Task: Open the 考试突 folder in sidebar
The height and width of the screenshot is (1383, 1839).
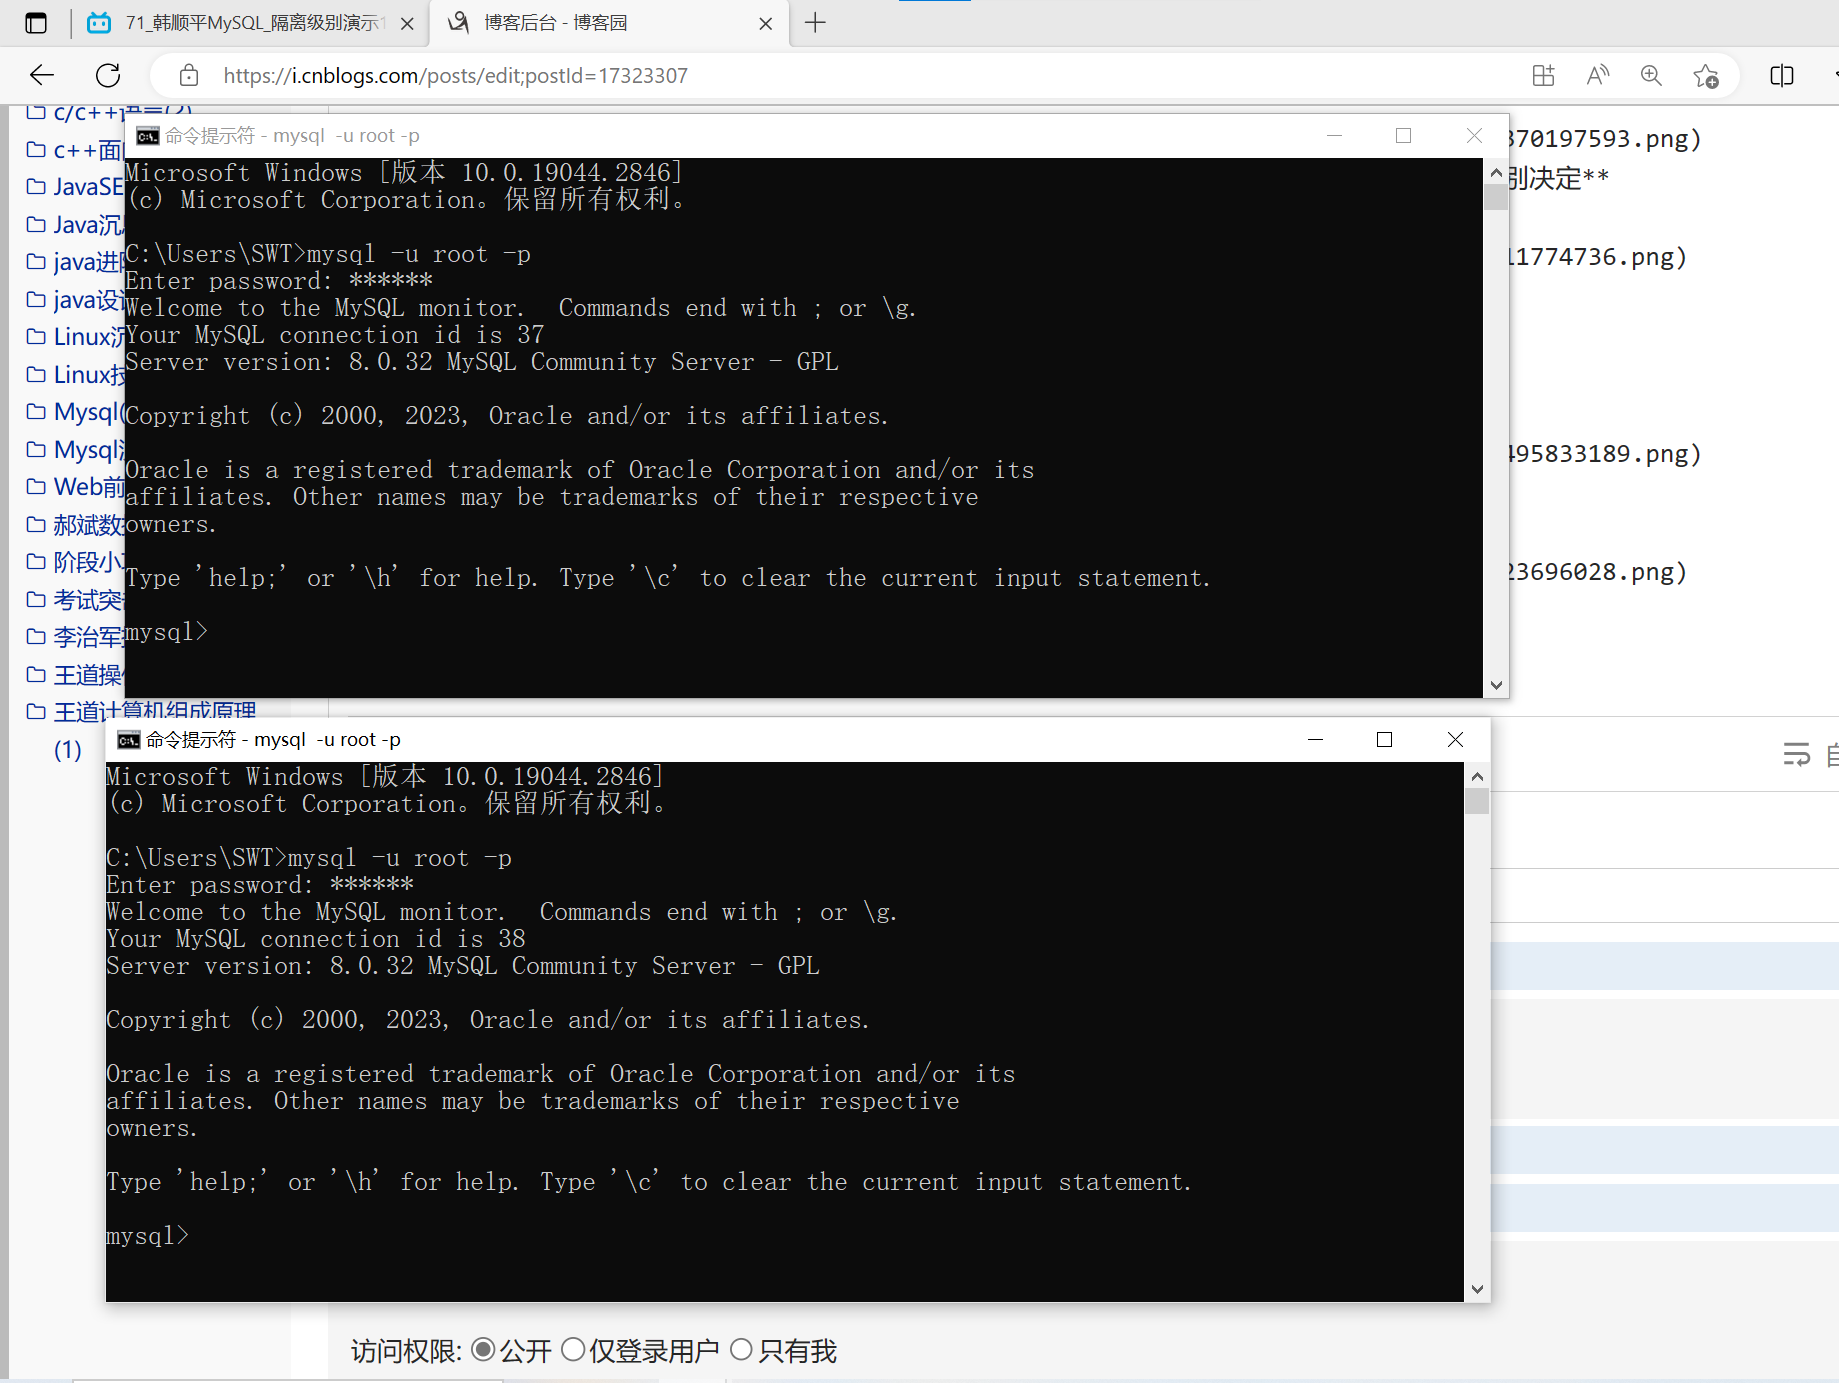Action: [75, 600]
